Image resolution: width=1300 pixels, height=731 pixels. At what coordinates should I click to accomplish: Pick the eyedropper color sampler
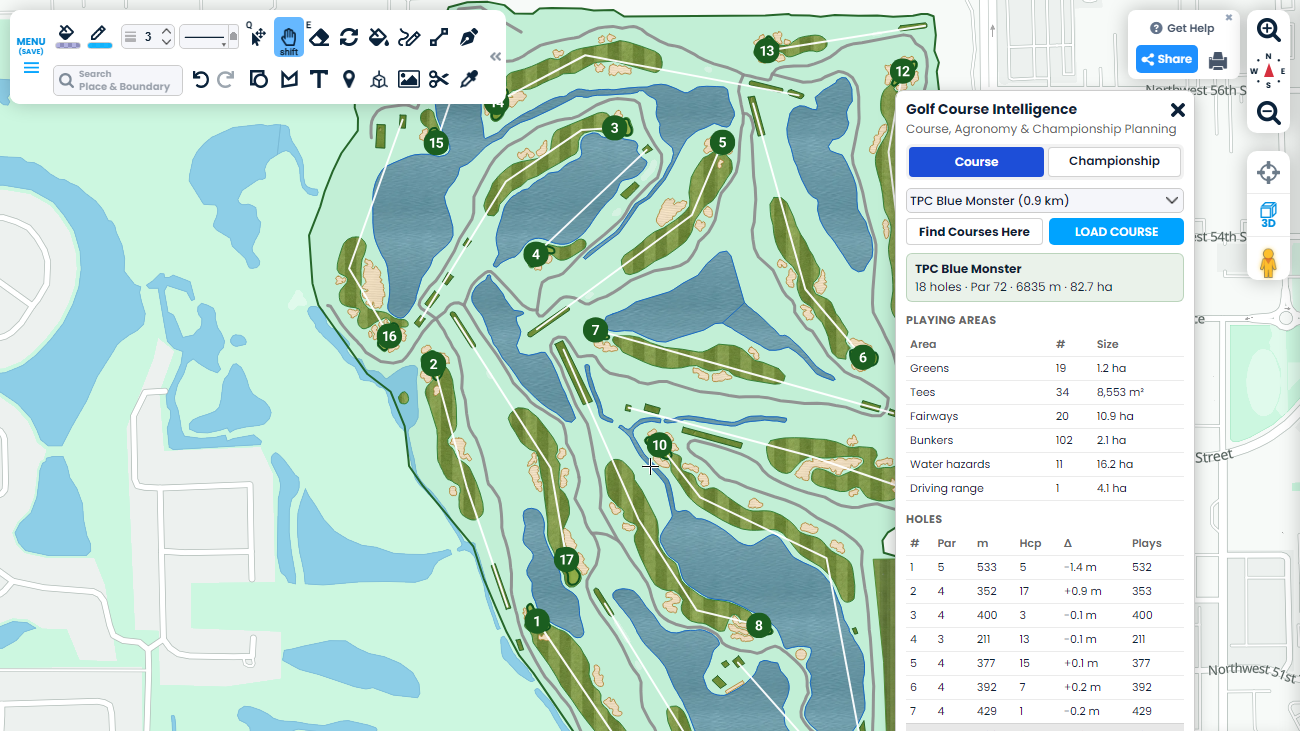[469, 79]
